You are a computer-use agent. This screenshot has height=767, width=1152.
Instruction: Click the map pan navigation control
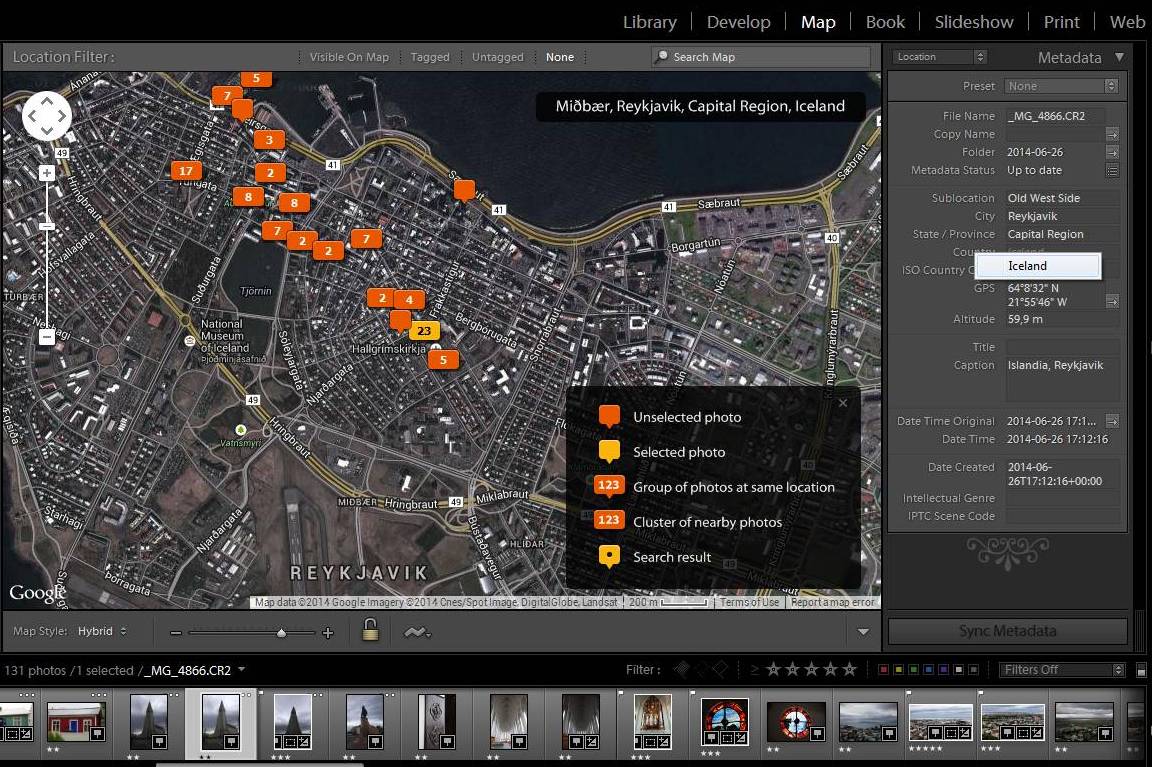pyautogui.click(x=47, y=117)
